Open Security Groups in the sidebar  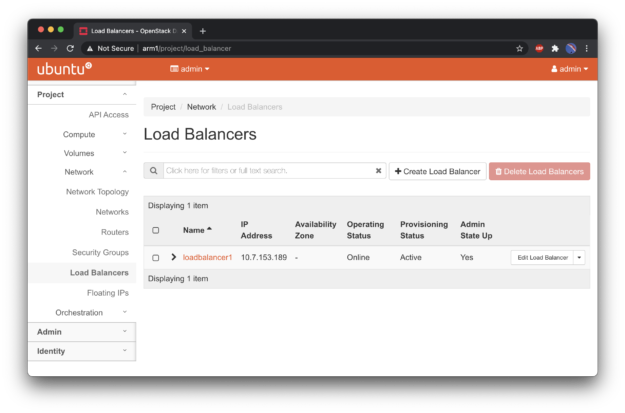(x=100, y=252)
